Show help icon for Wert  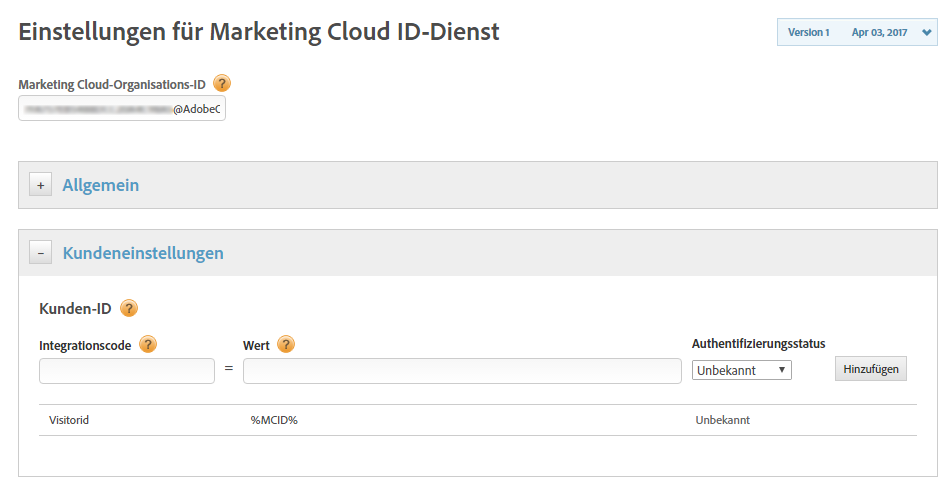click(286, 345)
